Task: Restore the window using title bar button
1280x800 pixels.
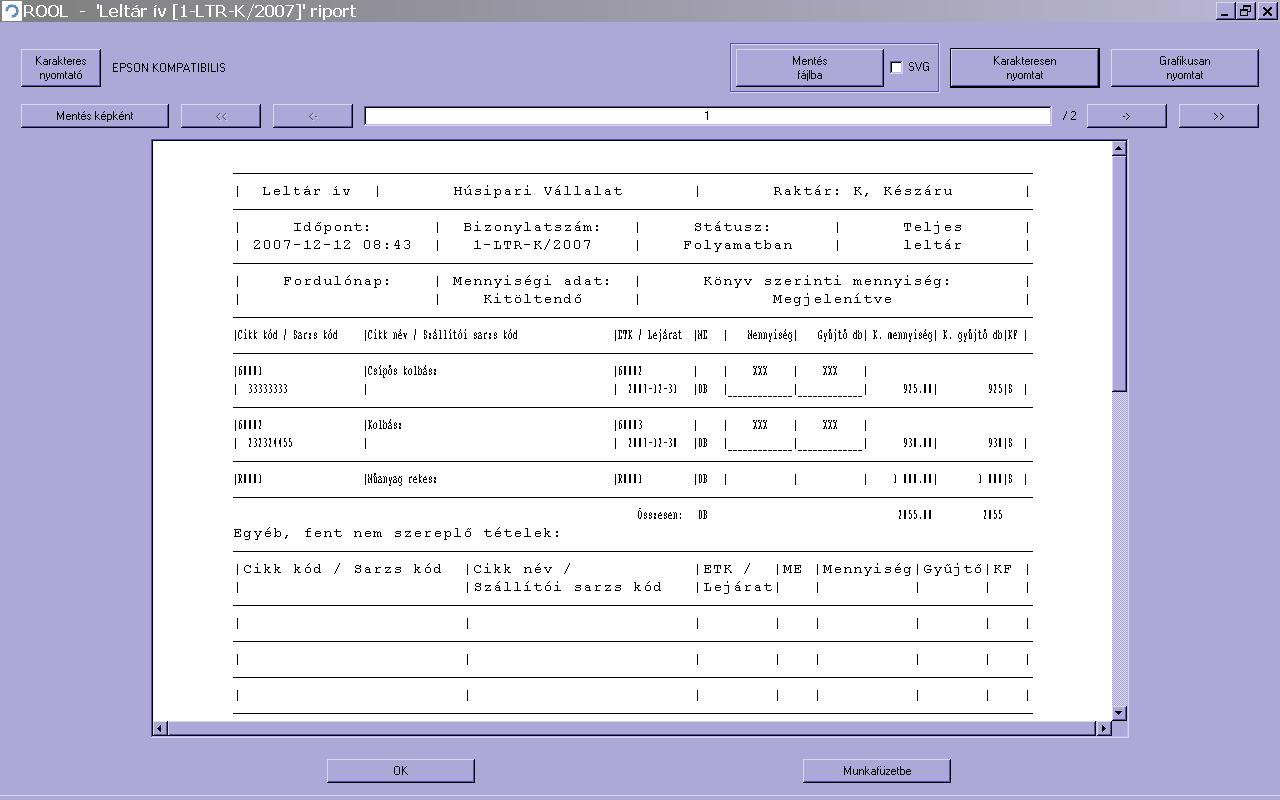Action: click(x=1246, y=11)
